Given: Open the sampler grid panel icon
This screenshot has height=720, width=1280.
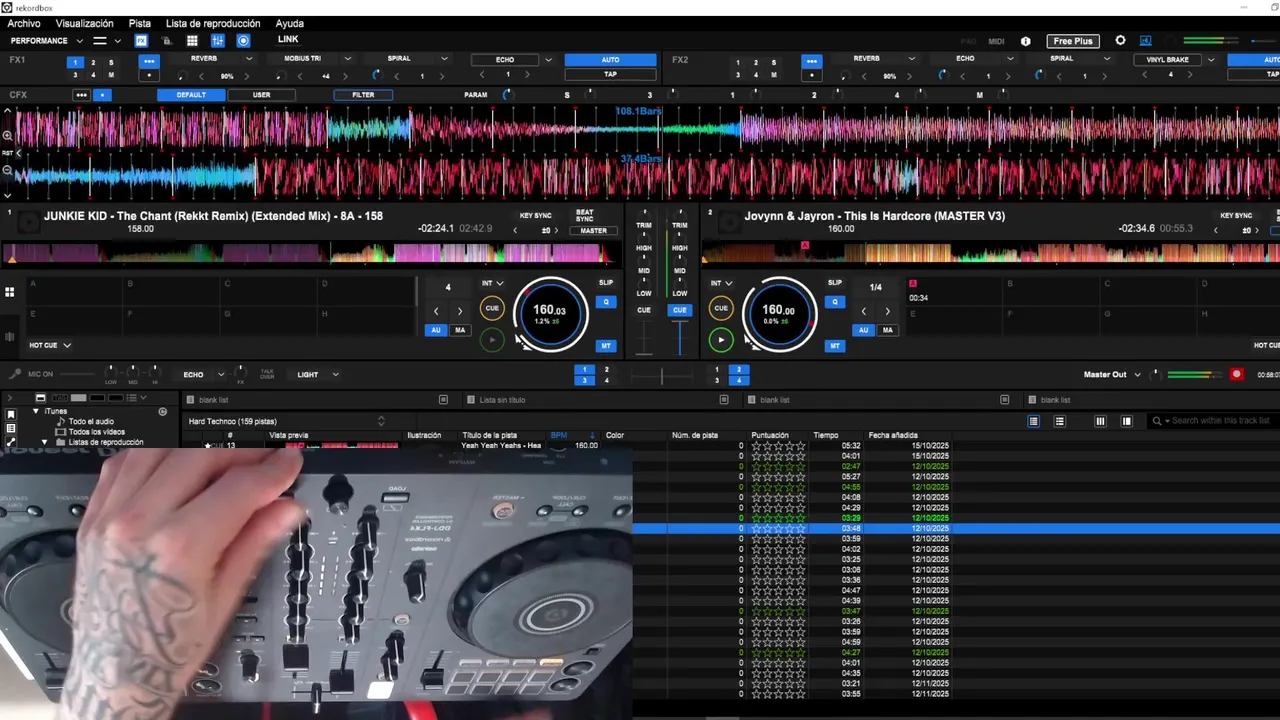Looking at the screenshot, I should (x=192, y=41).
